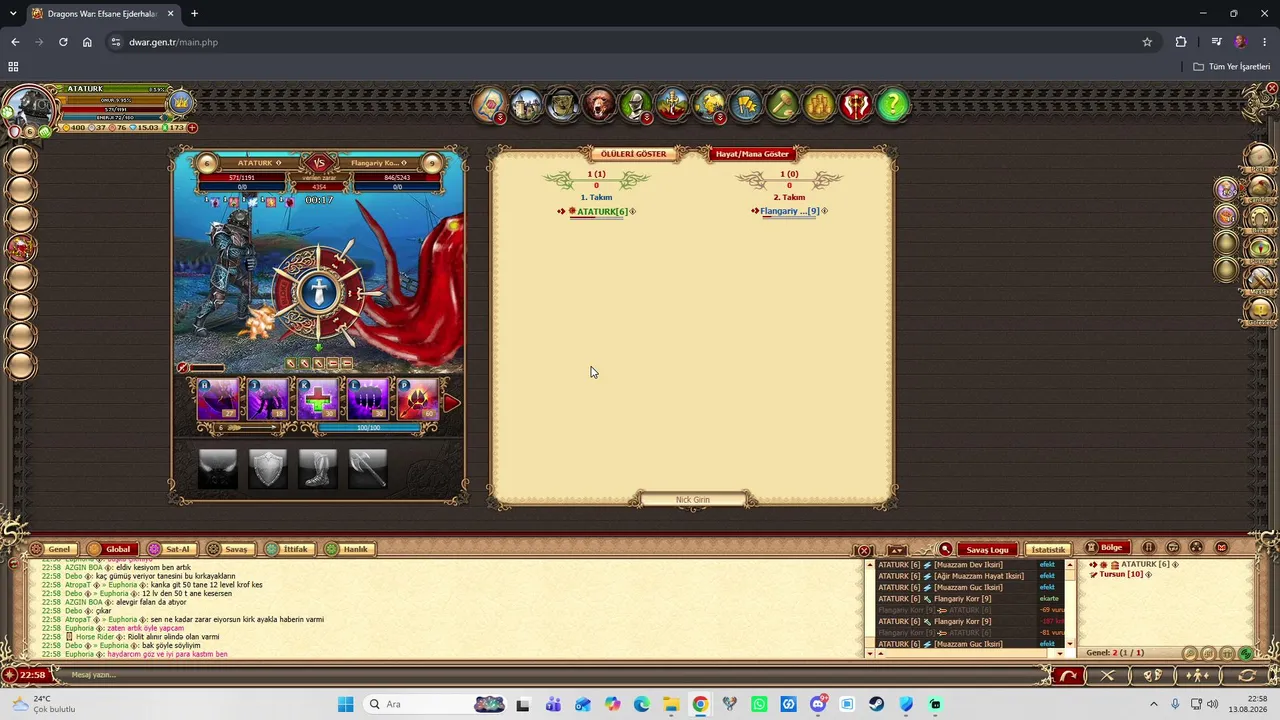This screenshot has height=720, width=1280.
Task: Click ATATURK[6] name in 1. Takım
Action: coord(602,211)
